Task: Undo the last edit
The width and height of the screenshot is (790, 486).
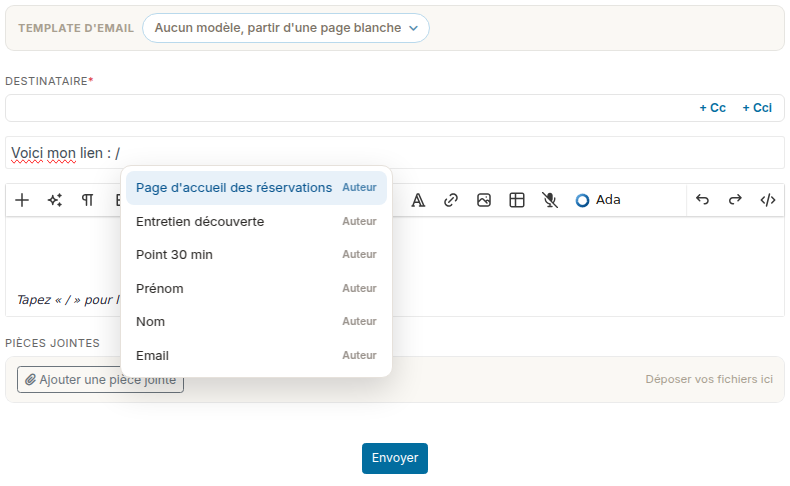Action: point(702,200)
